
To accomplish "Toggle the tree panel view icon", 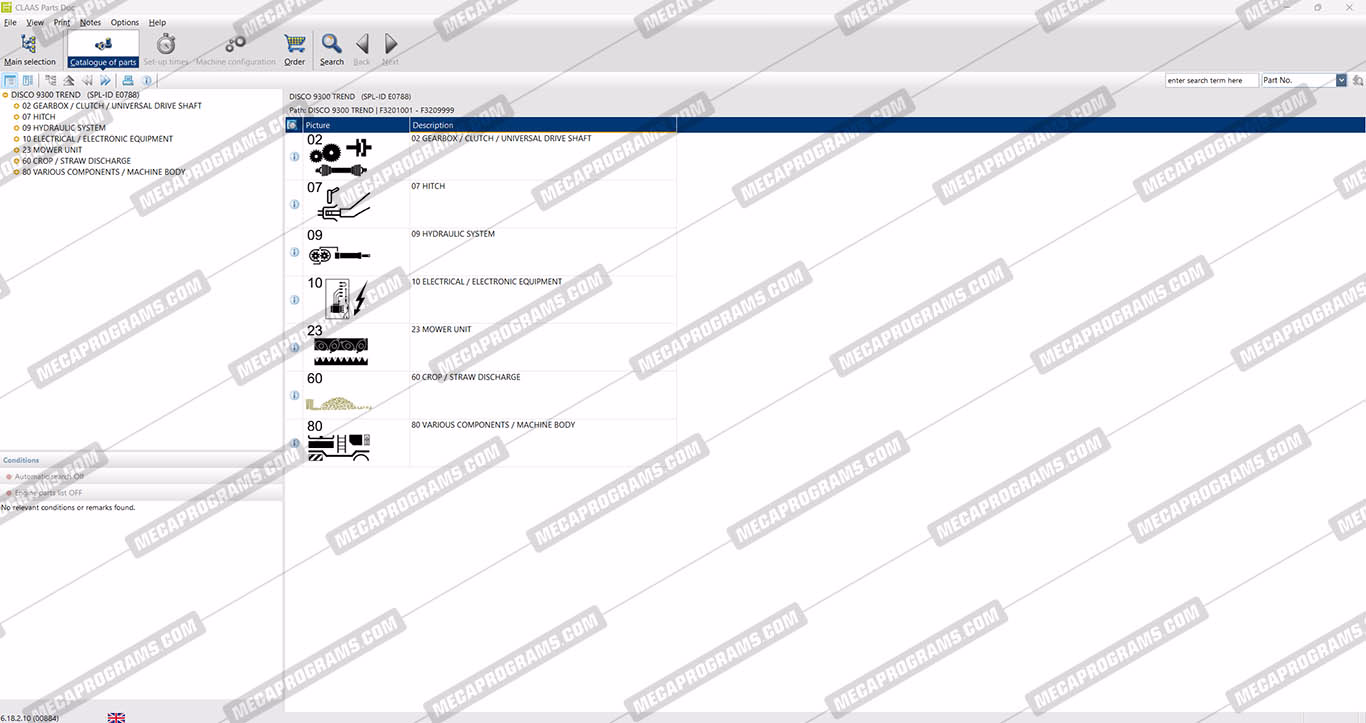I will pos(11,80).
